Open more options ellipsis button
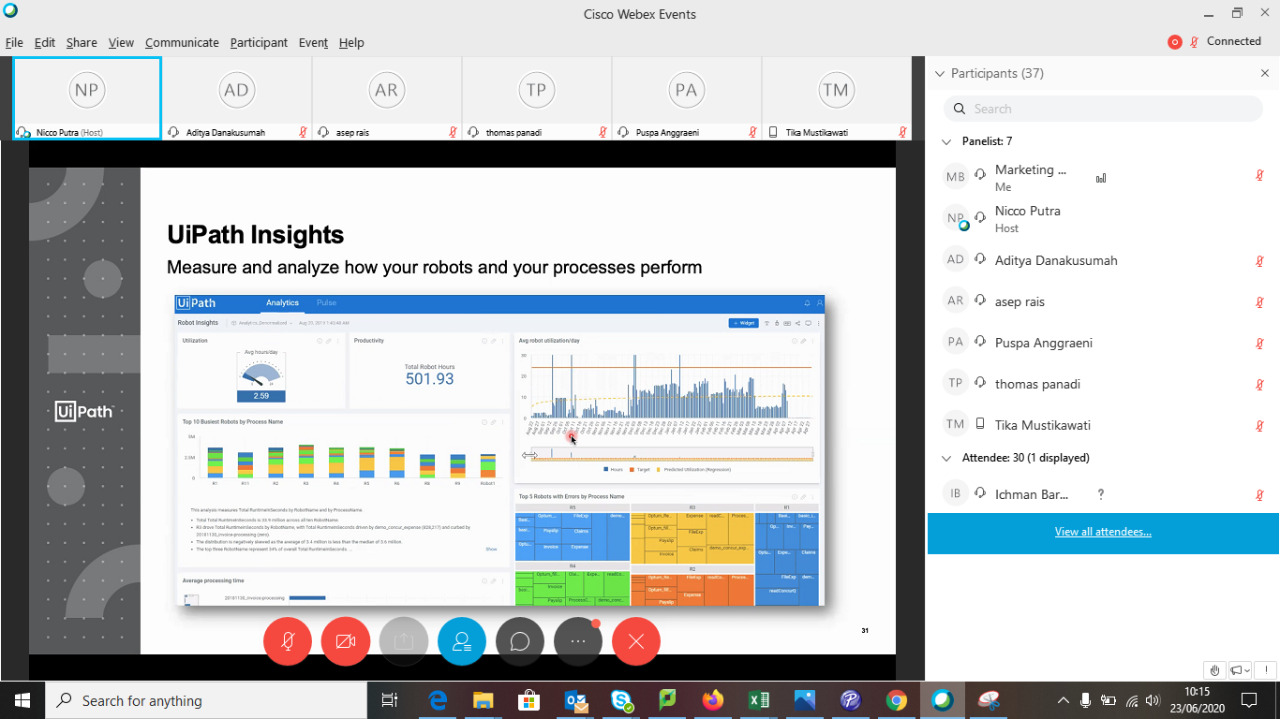The height and width of the screenshot is (719, 1280). tap(578, 642)
